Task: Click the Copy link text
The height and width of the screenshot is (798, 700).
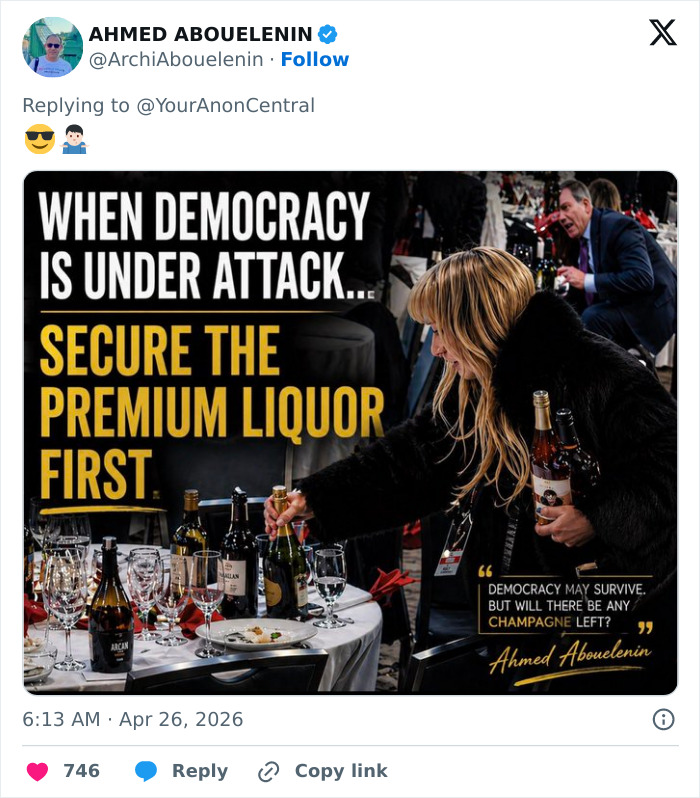Action: [340, 771]
